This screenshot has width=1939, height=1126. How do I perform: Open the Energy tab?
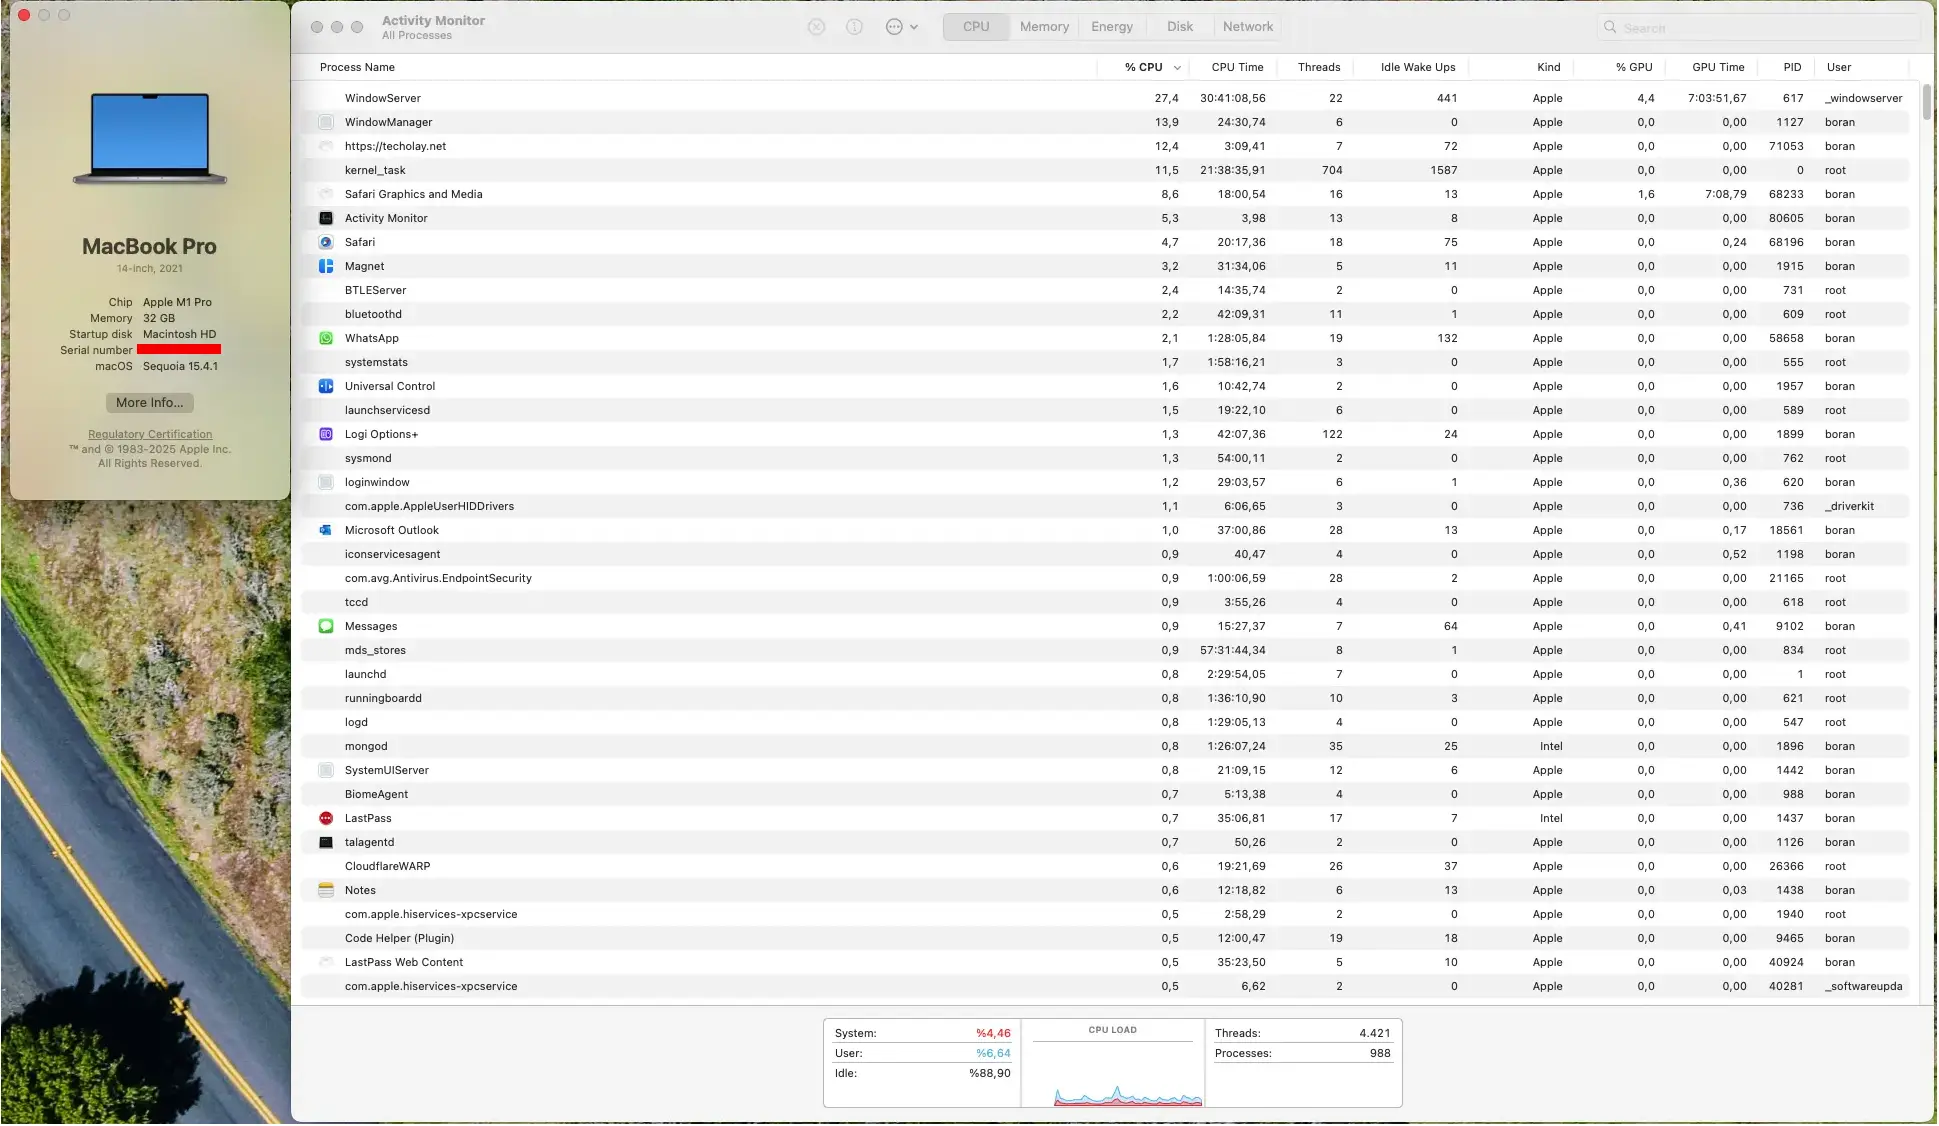click(1112, 27)
